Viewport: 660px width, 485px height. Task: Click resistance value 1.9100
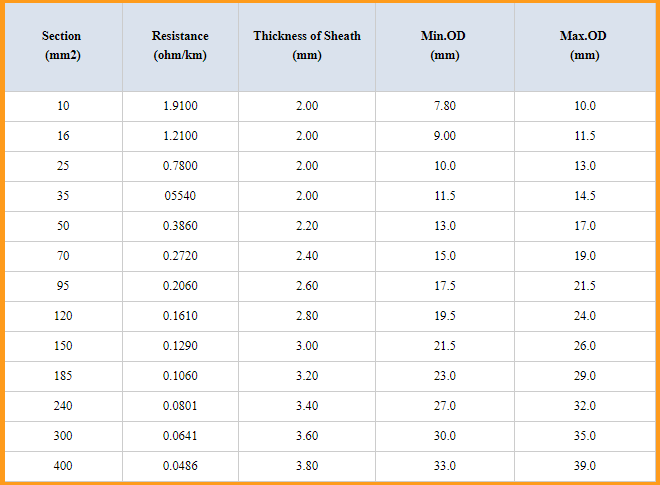click(180, 106)
